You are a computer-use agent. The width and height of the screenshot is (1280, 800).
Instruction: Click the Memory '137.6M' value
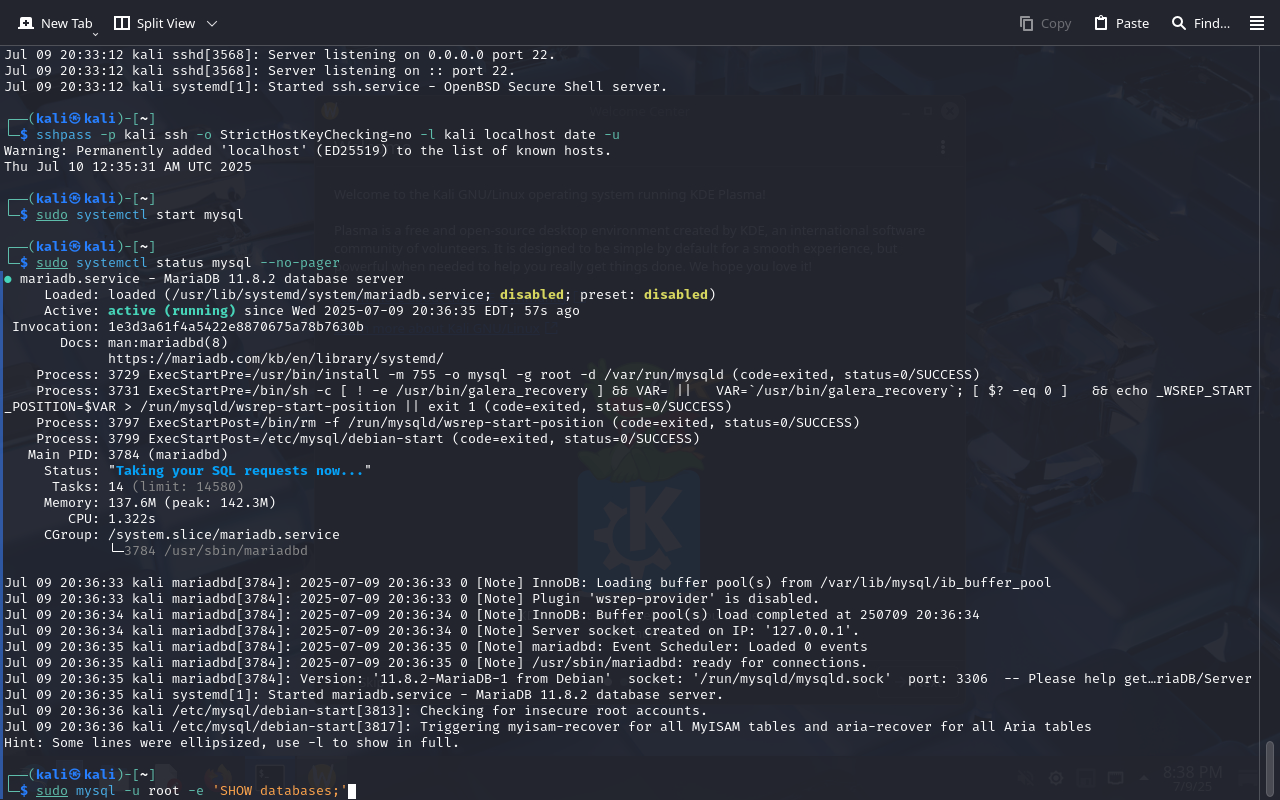point(132,502)
